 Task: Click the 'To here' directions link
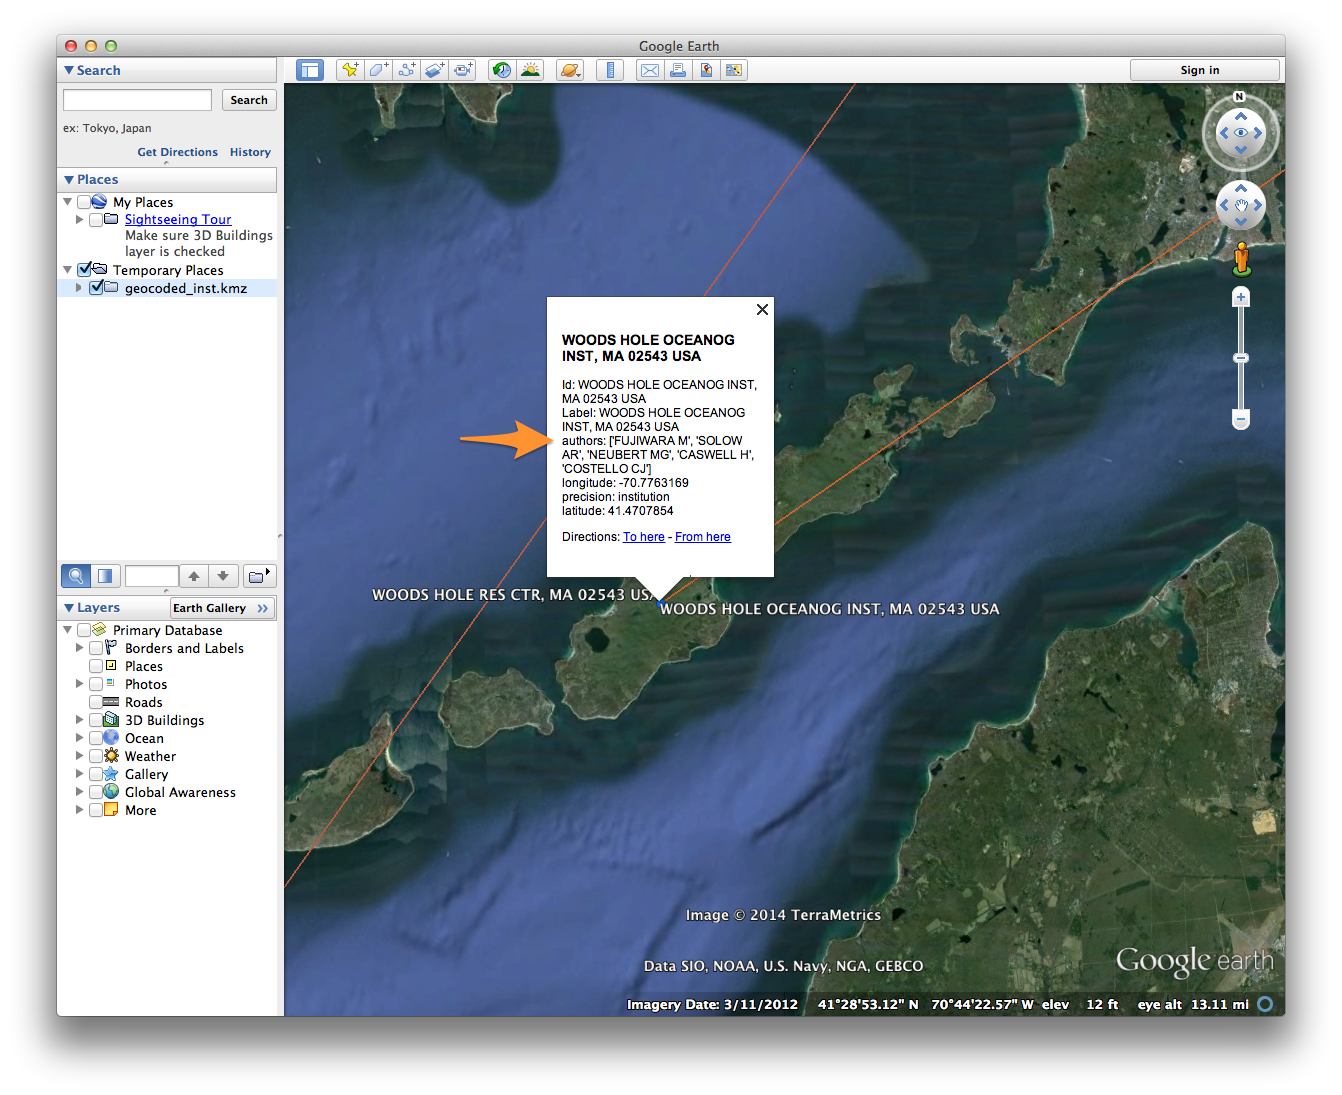(644, 537)
